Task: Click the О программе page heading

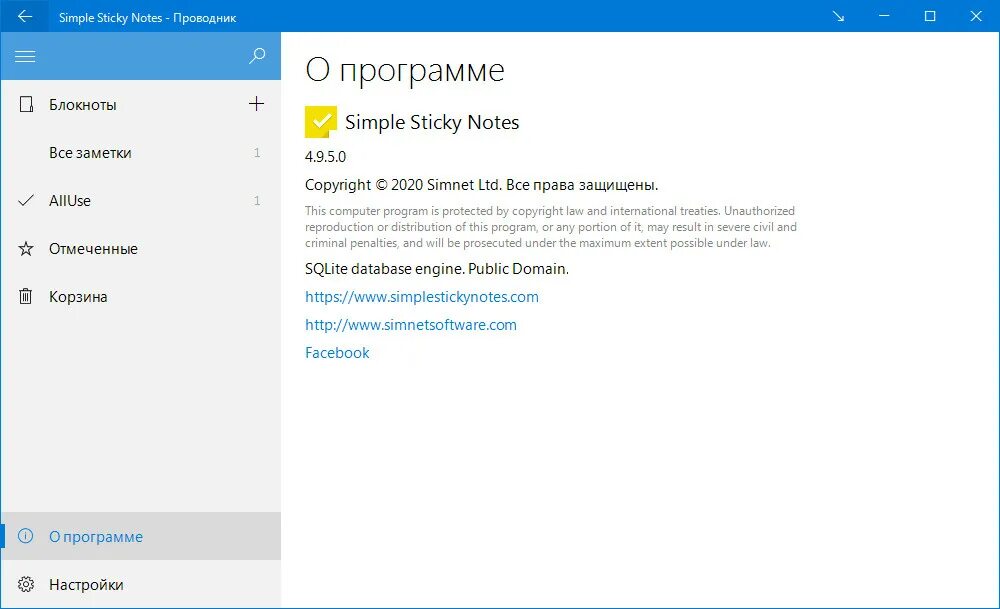Action: coord(404,71)
